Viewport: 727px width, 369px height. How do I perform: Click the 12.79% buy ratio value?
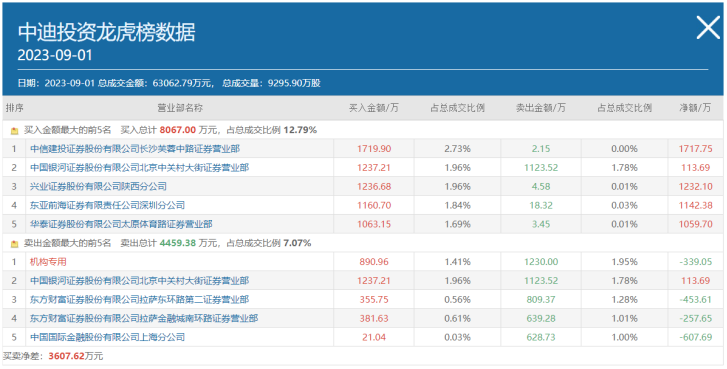coord(300,130)
